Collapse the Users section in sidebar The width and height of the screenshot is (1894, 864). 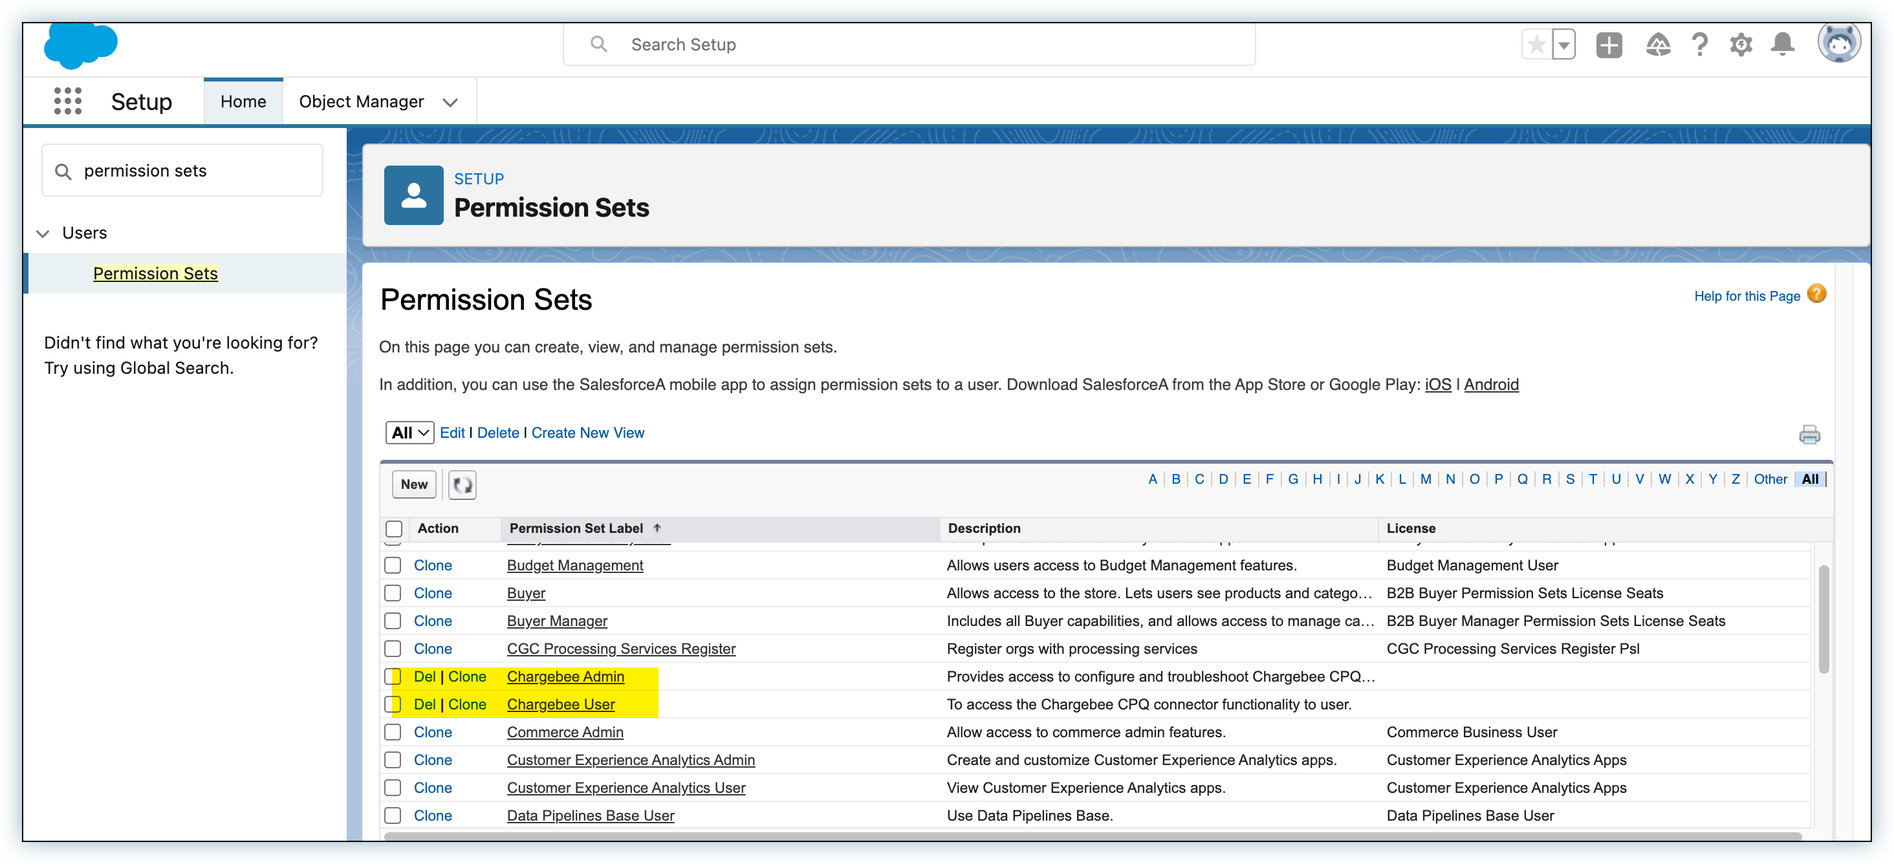[x=43, y=233]
